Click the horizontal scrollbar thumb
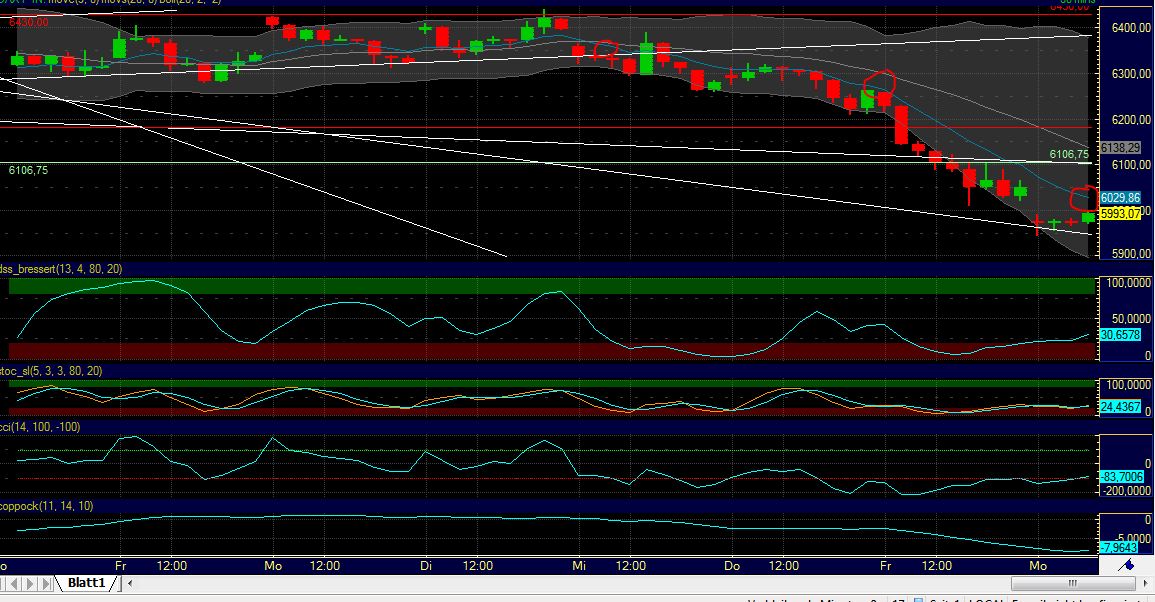The width and height of the screenshot is (1155, 602). [1073, 583]
